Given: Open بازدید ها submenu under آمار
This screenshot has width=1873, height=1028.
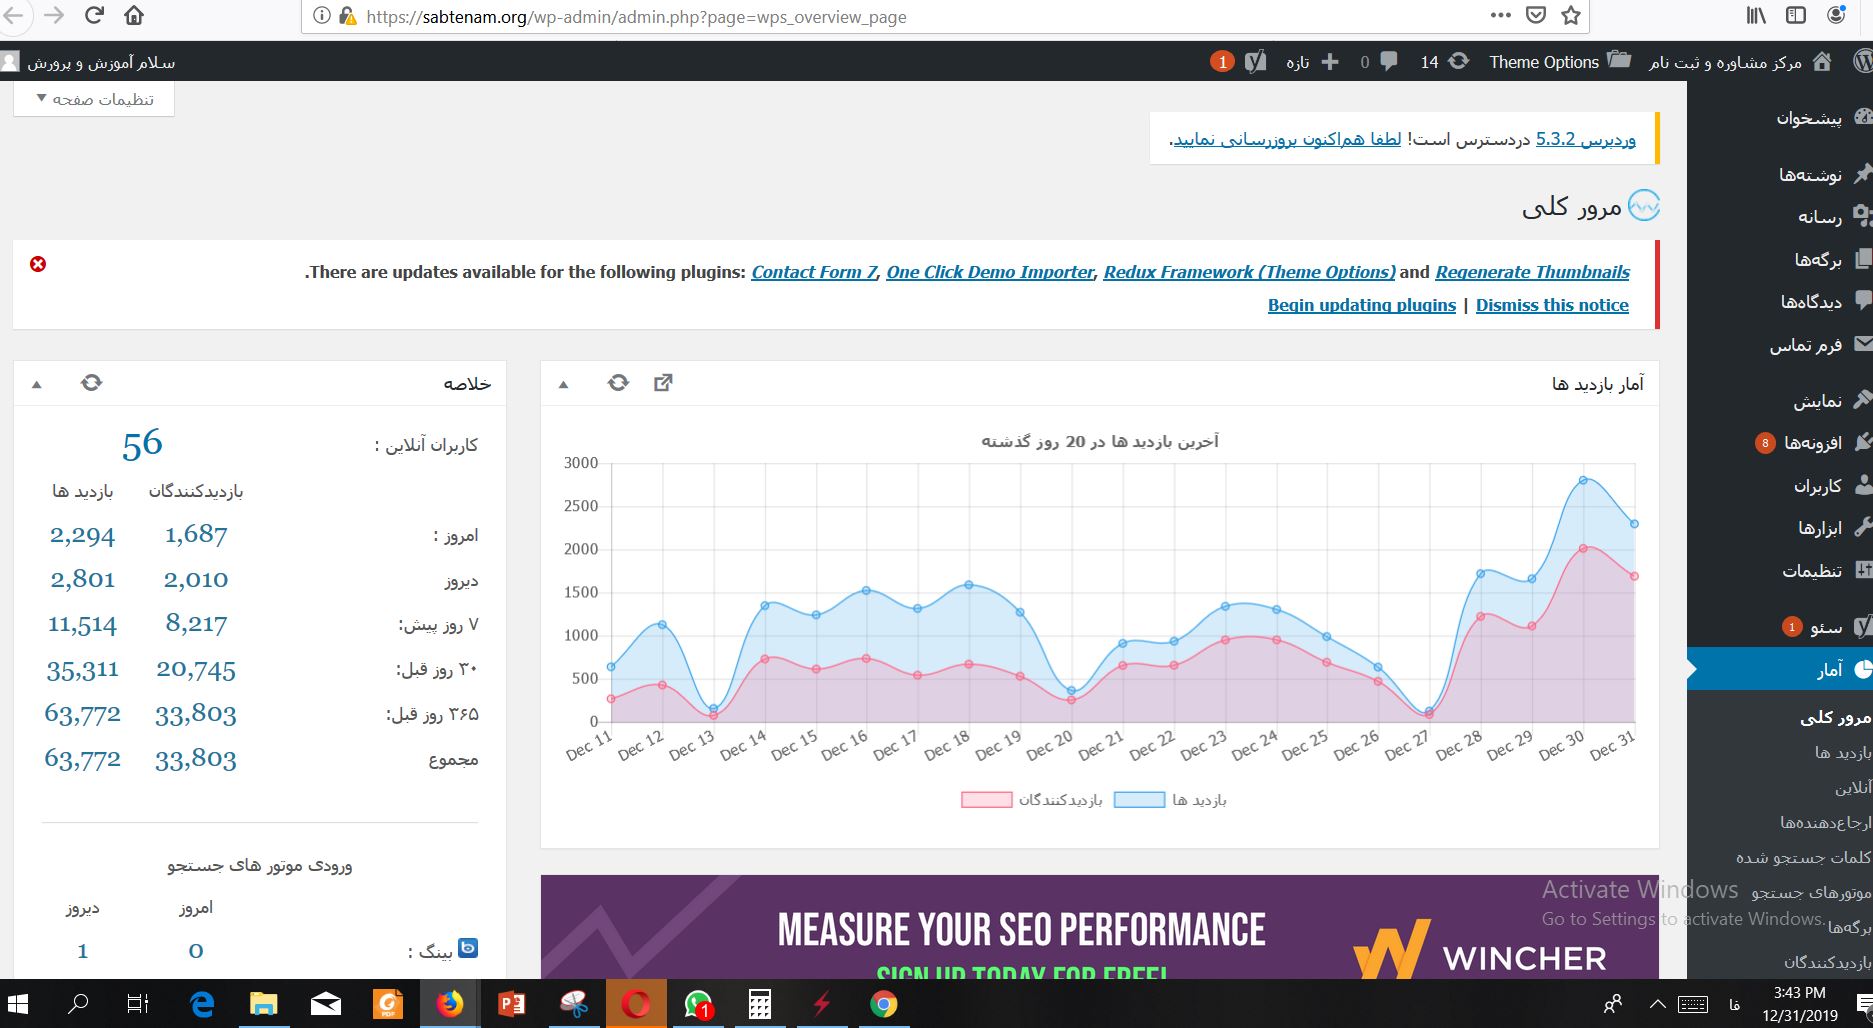Looking at the screenshot, I should click(x=1842, y=753).
